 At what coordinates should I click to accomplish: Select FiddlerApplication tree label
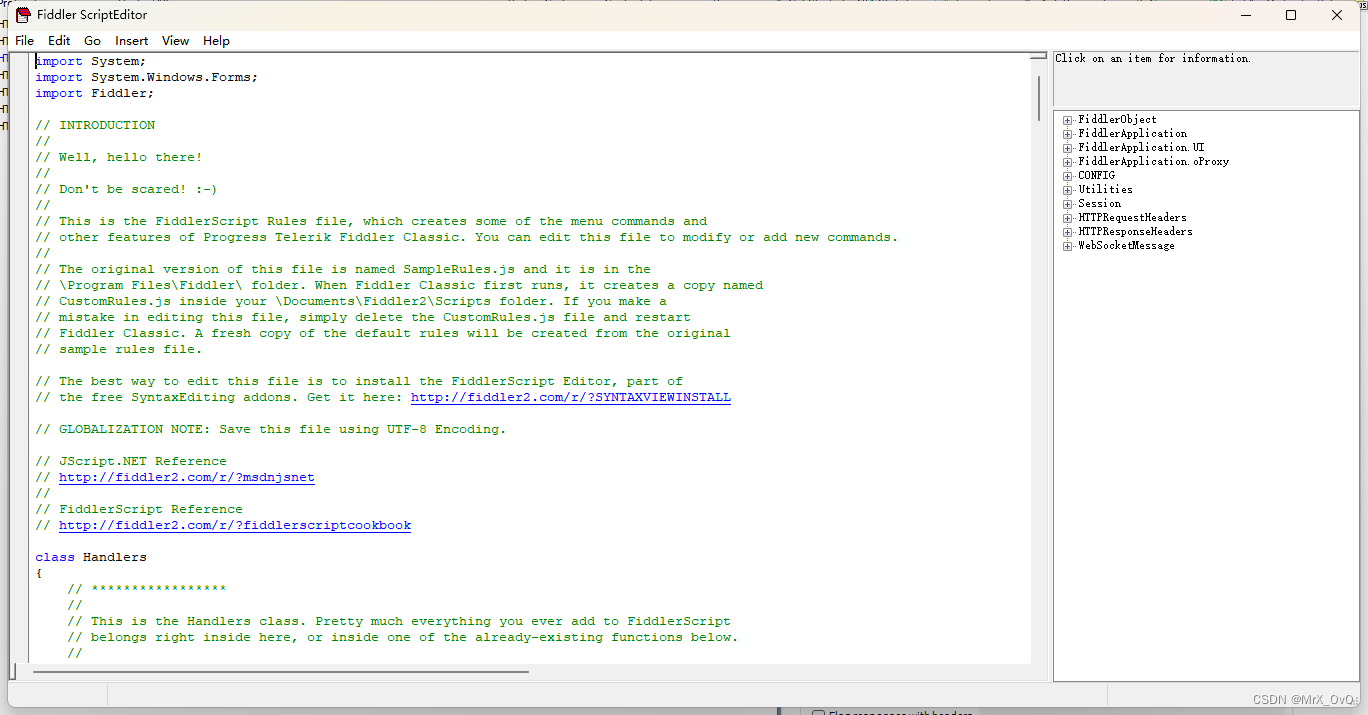(1133, 134)
